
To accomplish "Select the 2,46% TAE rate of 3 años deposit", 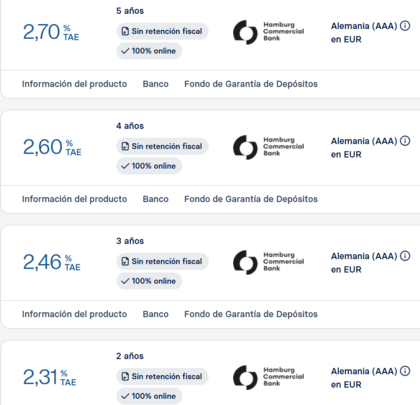I will [52, 262].
